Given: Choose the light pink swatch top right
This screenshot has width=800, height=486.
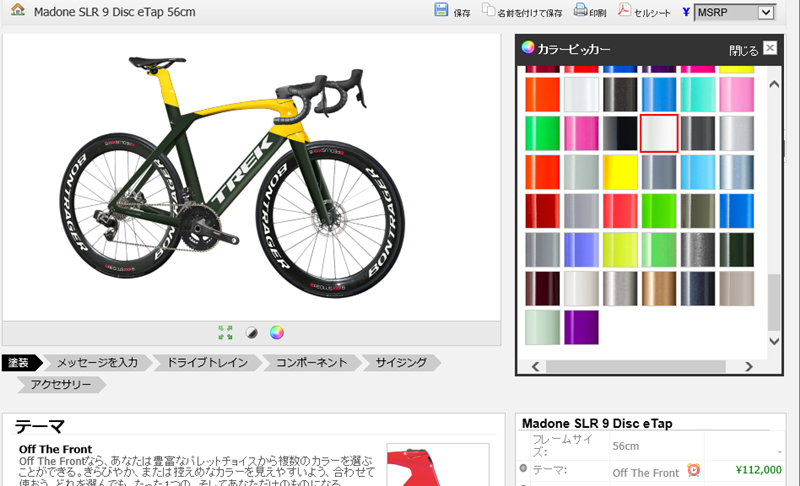Looking at the screenshot, I should point(736,95).
